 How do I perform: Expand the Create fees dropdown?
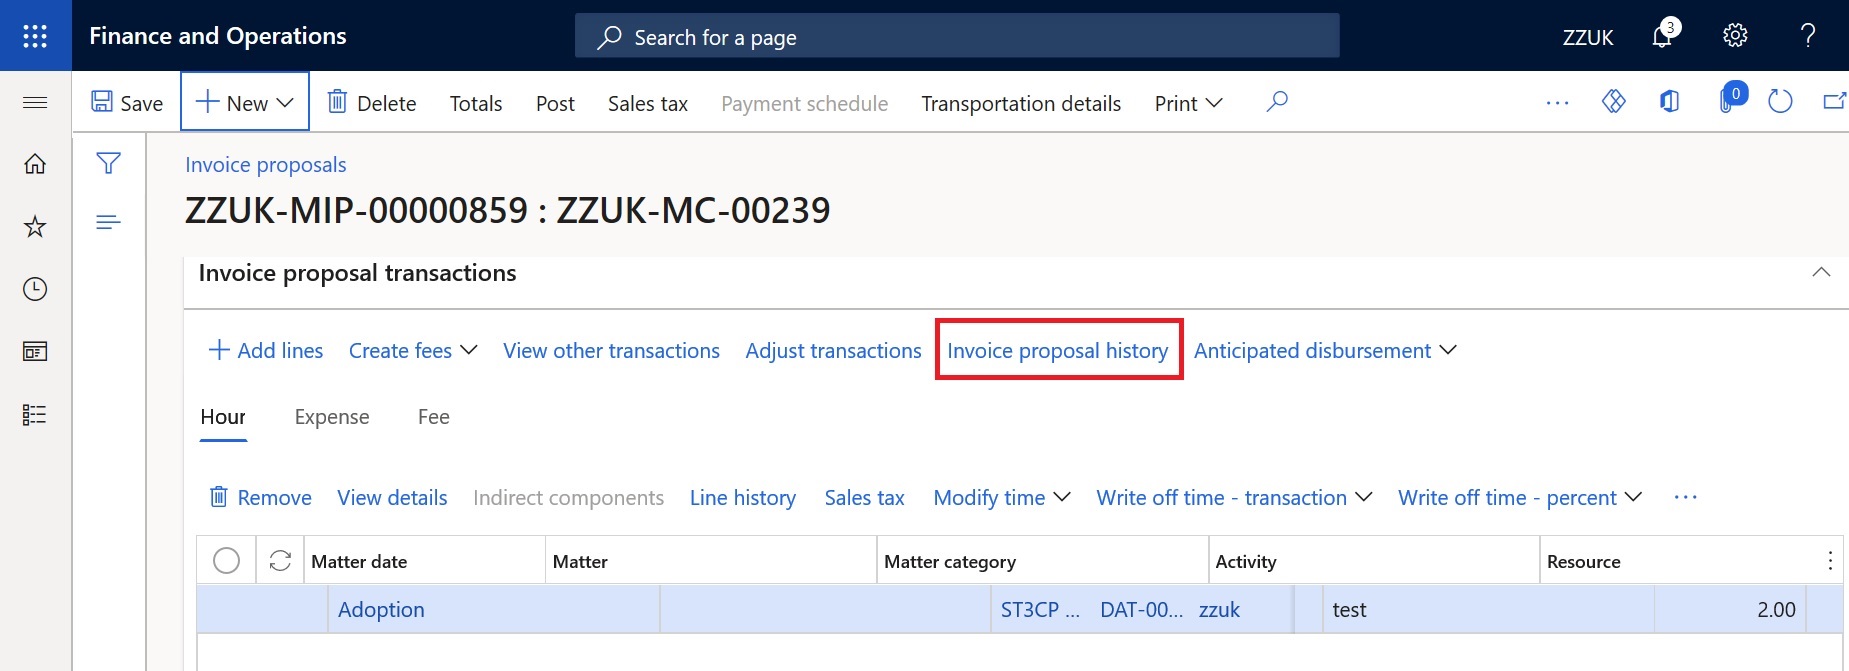(413, 351)
